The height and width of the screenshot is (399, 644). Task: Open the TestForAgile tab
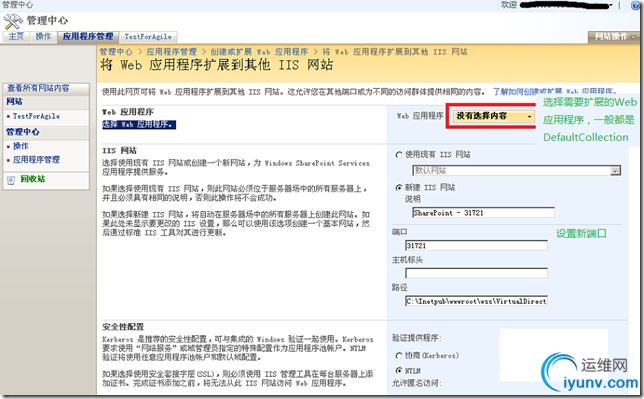click(148, 37)
